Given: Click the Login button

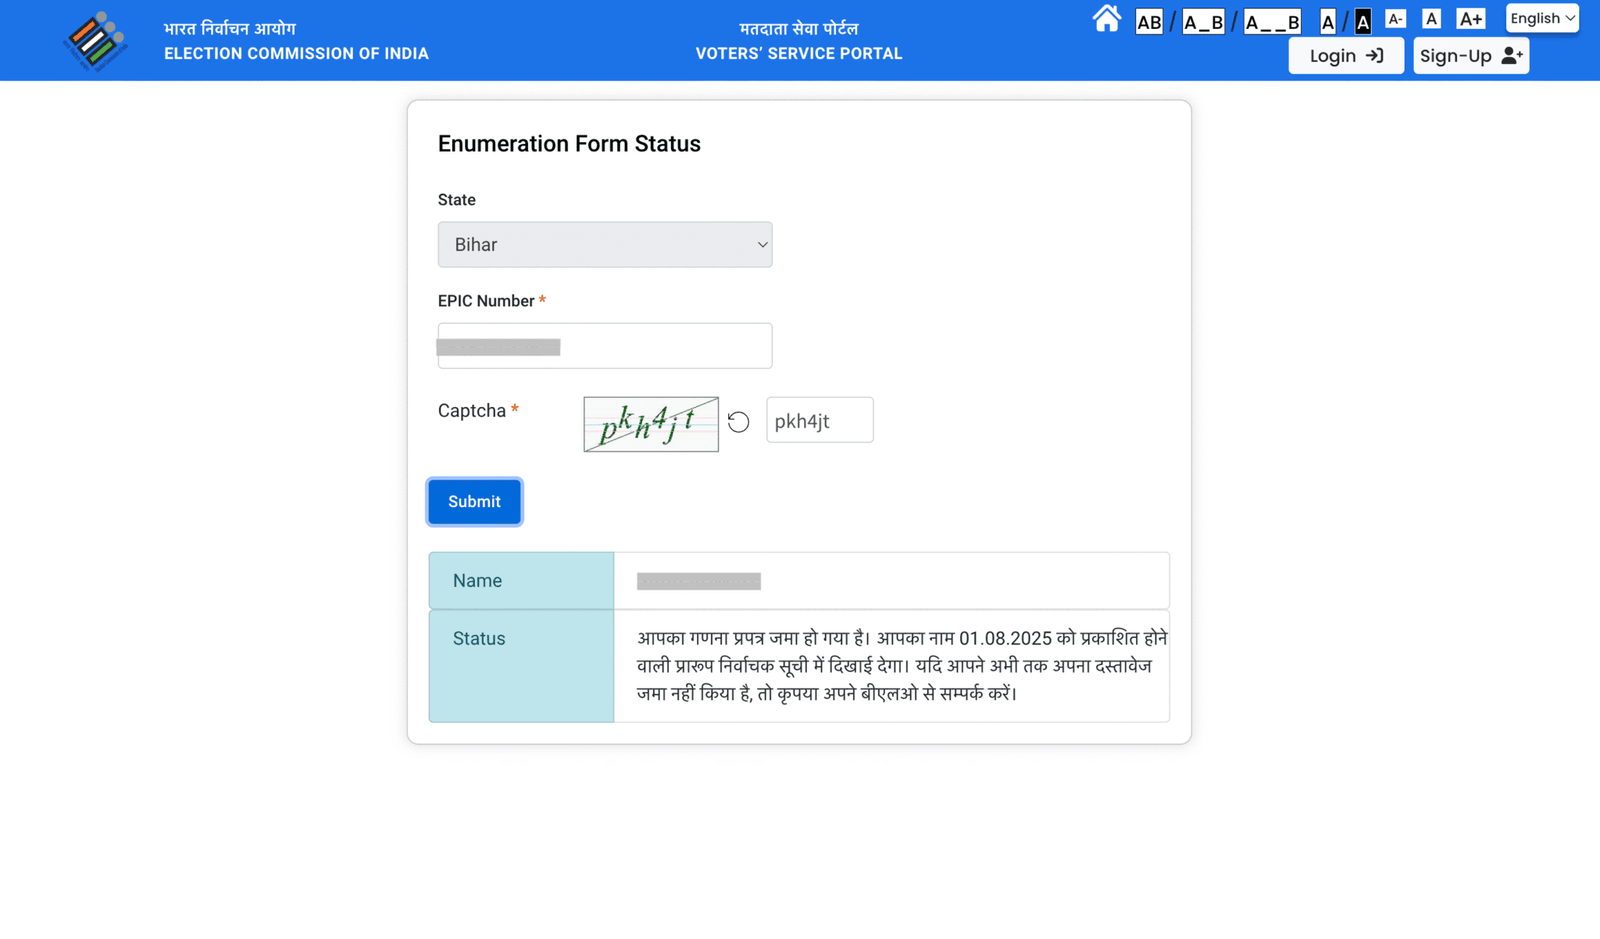Looking at the screenshot, I should tap(1345, 56).
